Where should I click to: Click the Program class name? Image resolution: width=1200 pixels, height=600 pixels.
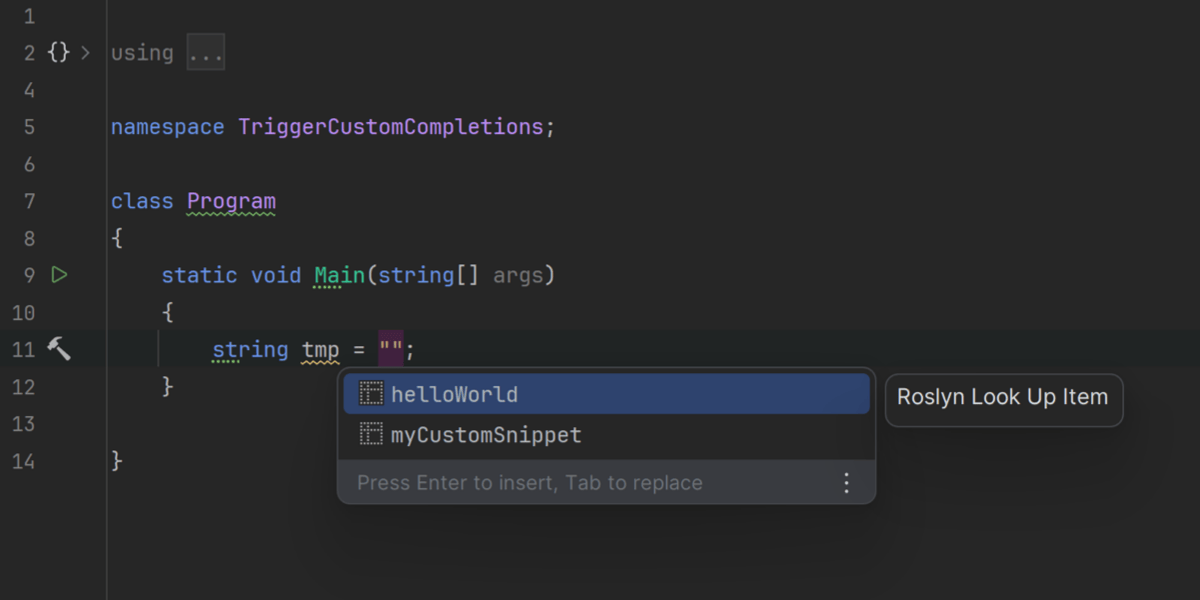click(x=231, y=201)
